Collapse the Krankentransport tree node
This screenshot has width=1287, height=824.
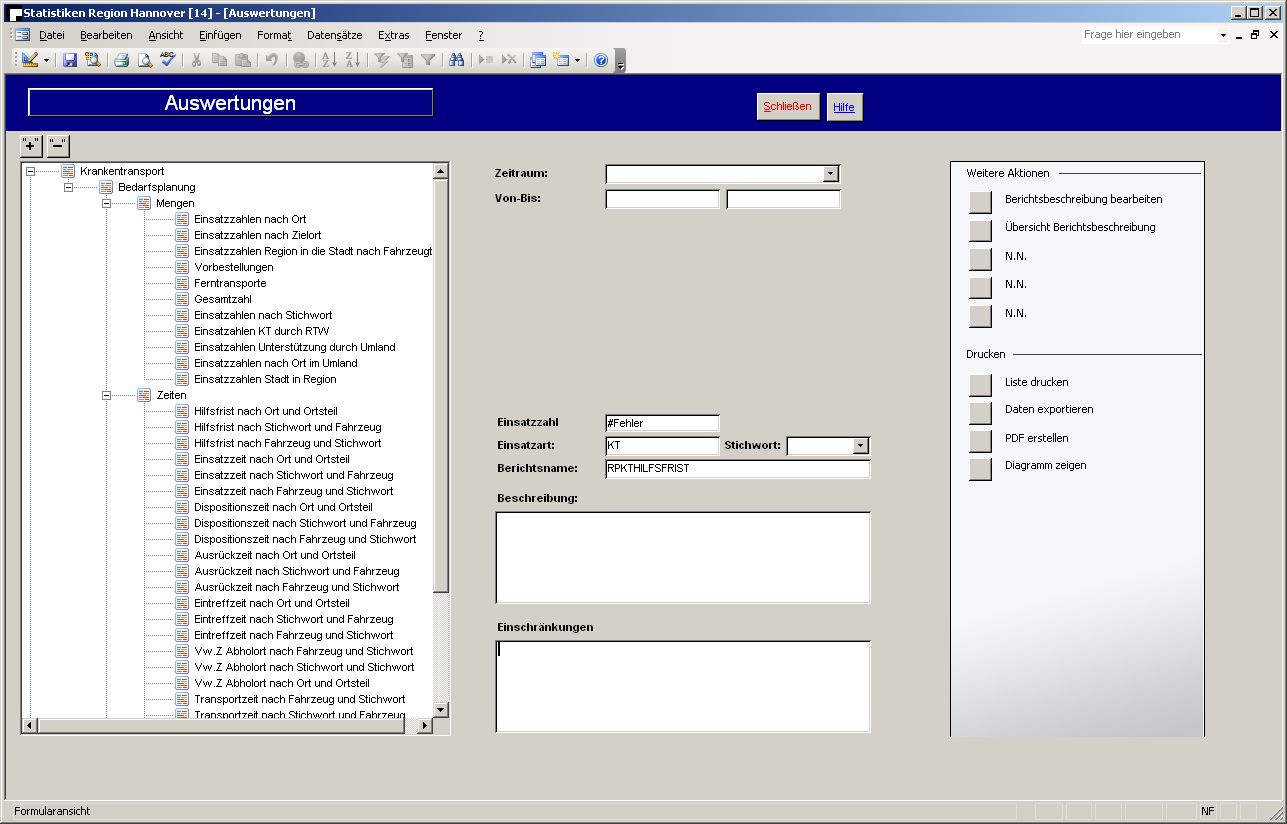click(x=30, y=172)
